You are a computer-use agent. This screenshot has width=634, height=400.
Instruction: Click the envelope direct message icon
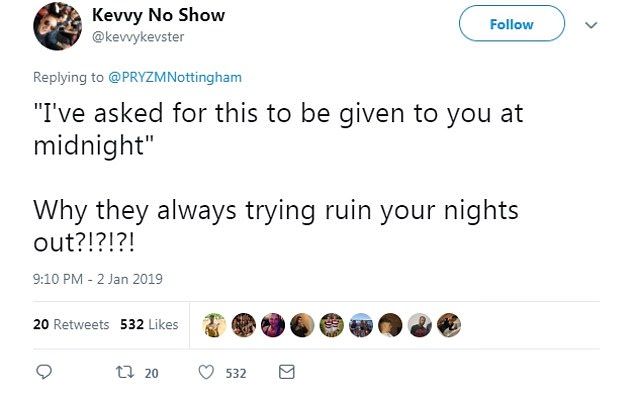(x=286, y=373)
